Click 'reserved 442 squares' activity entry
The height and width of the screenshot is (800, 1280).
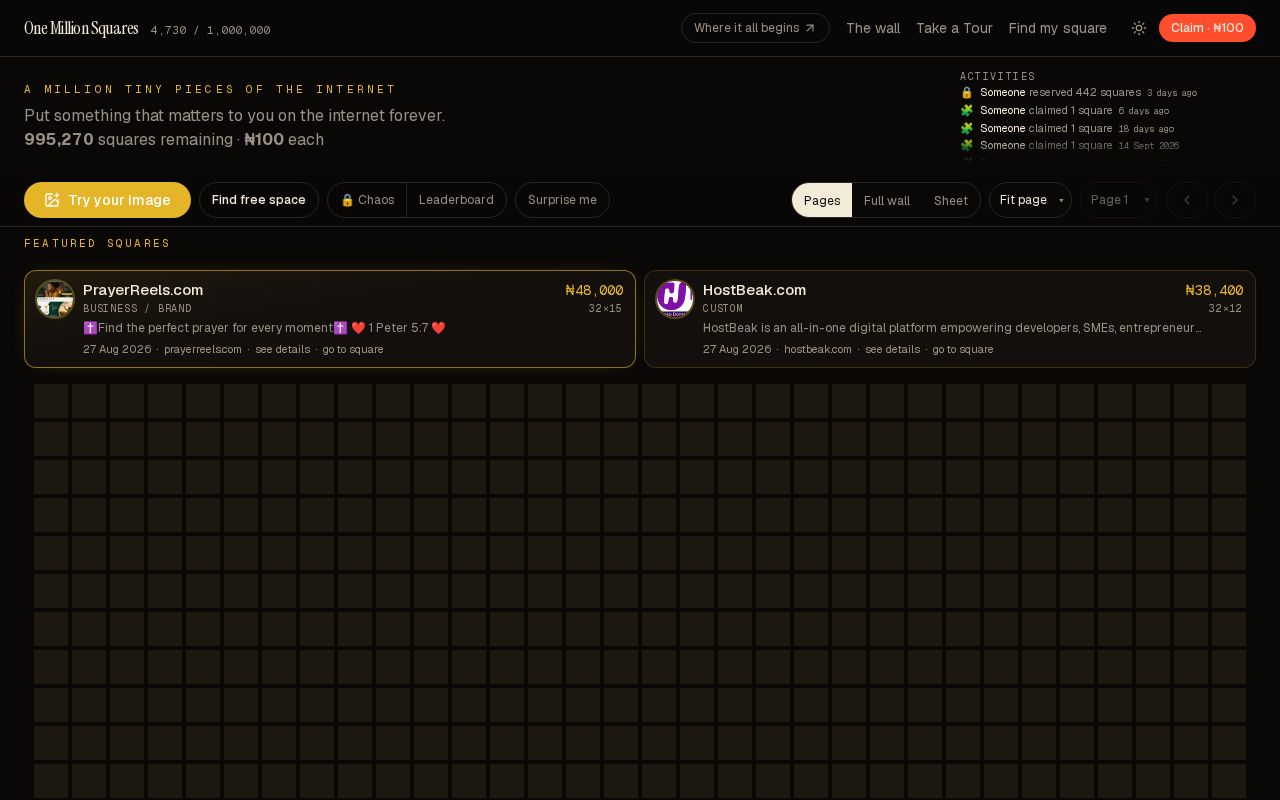tap(1078, 92)
